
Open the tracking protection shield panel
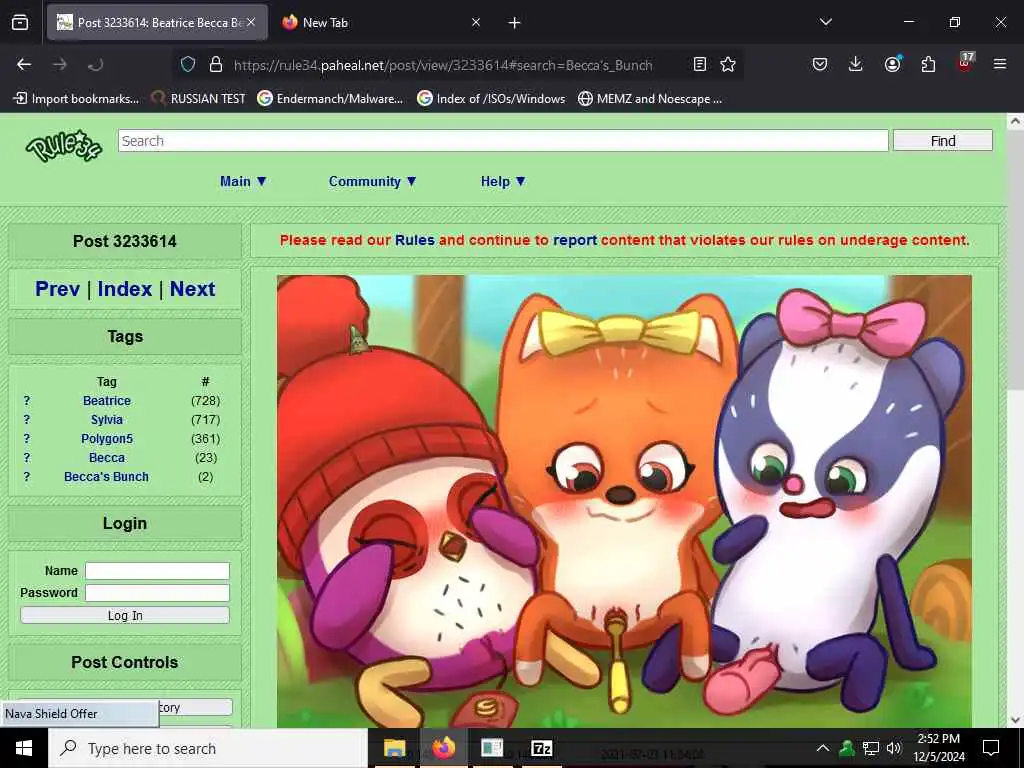point(188,64)
